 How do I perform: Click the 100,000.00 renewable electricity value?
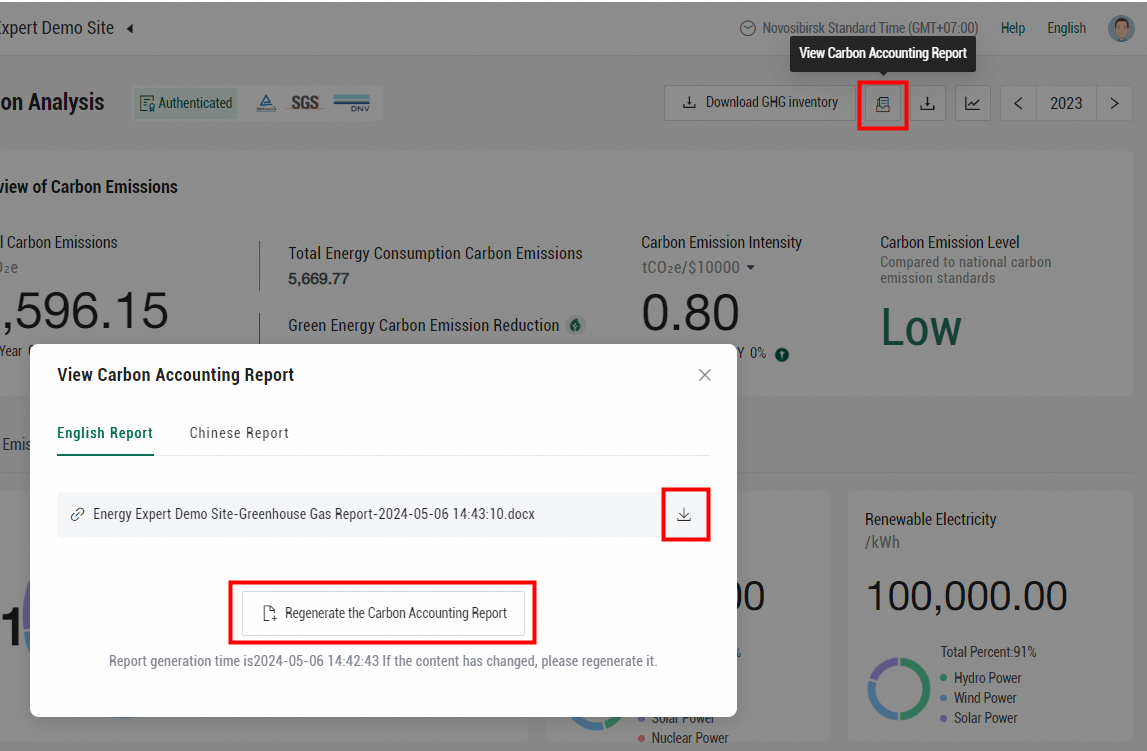click(x=966, y=596)
